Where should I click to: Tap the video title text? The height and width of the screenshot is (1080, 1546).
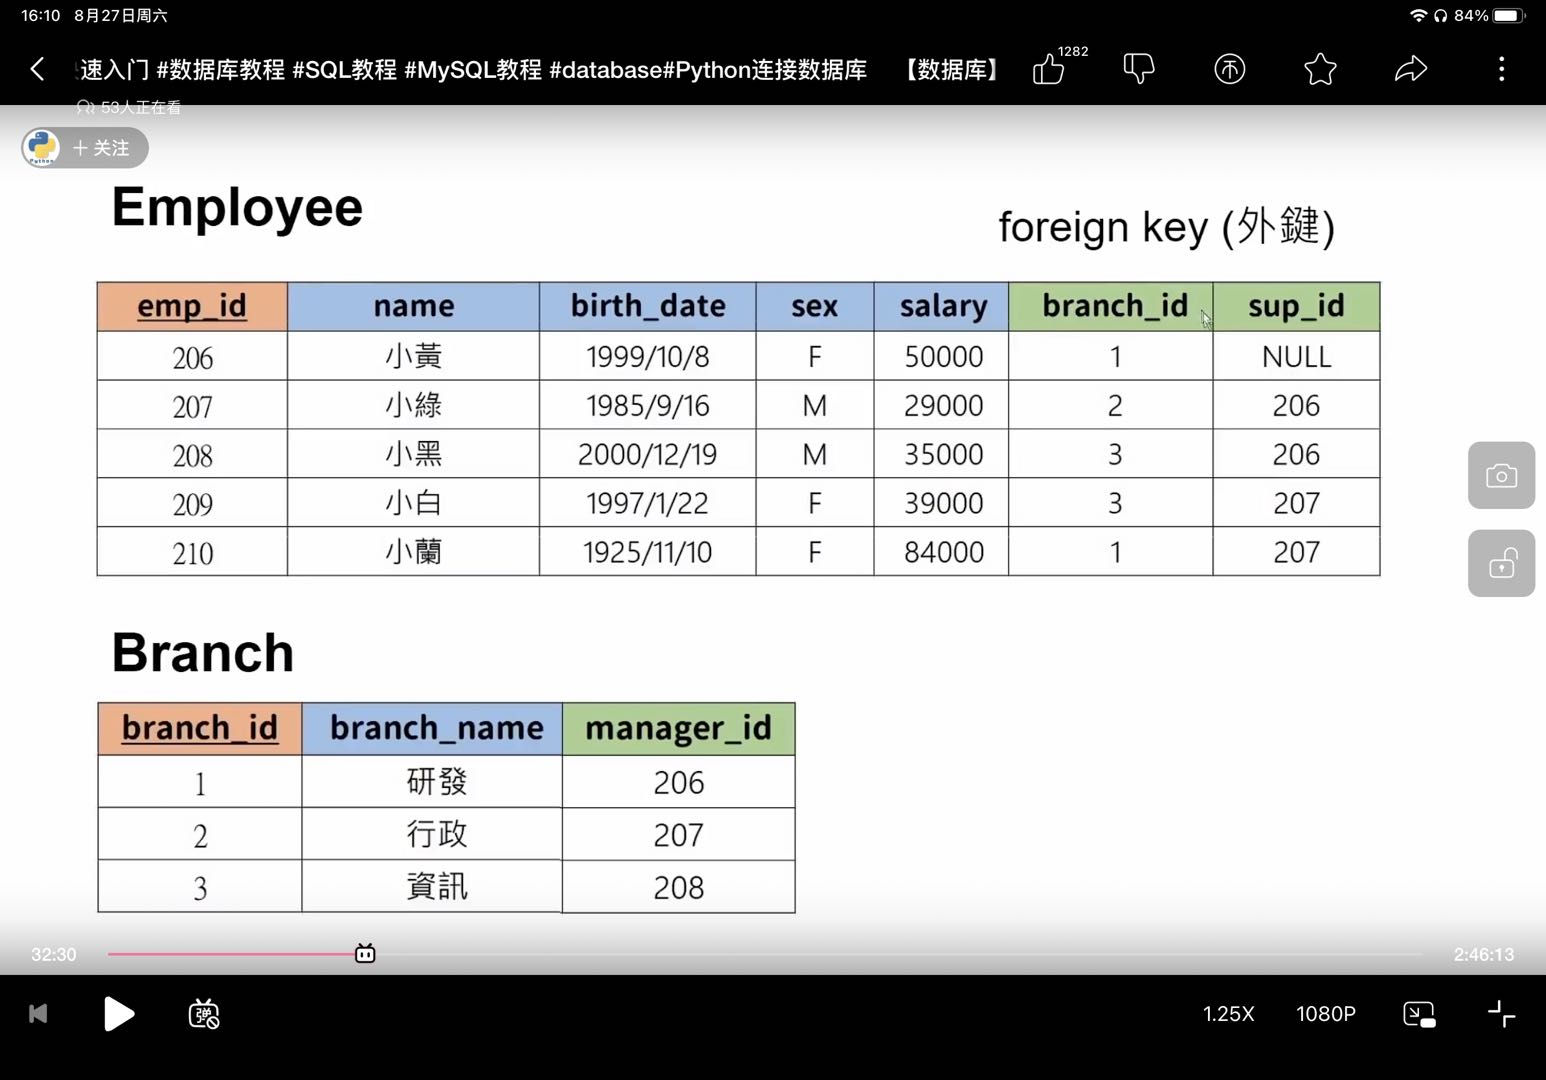(474, 70)
